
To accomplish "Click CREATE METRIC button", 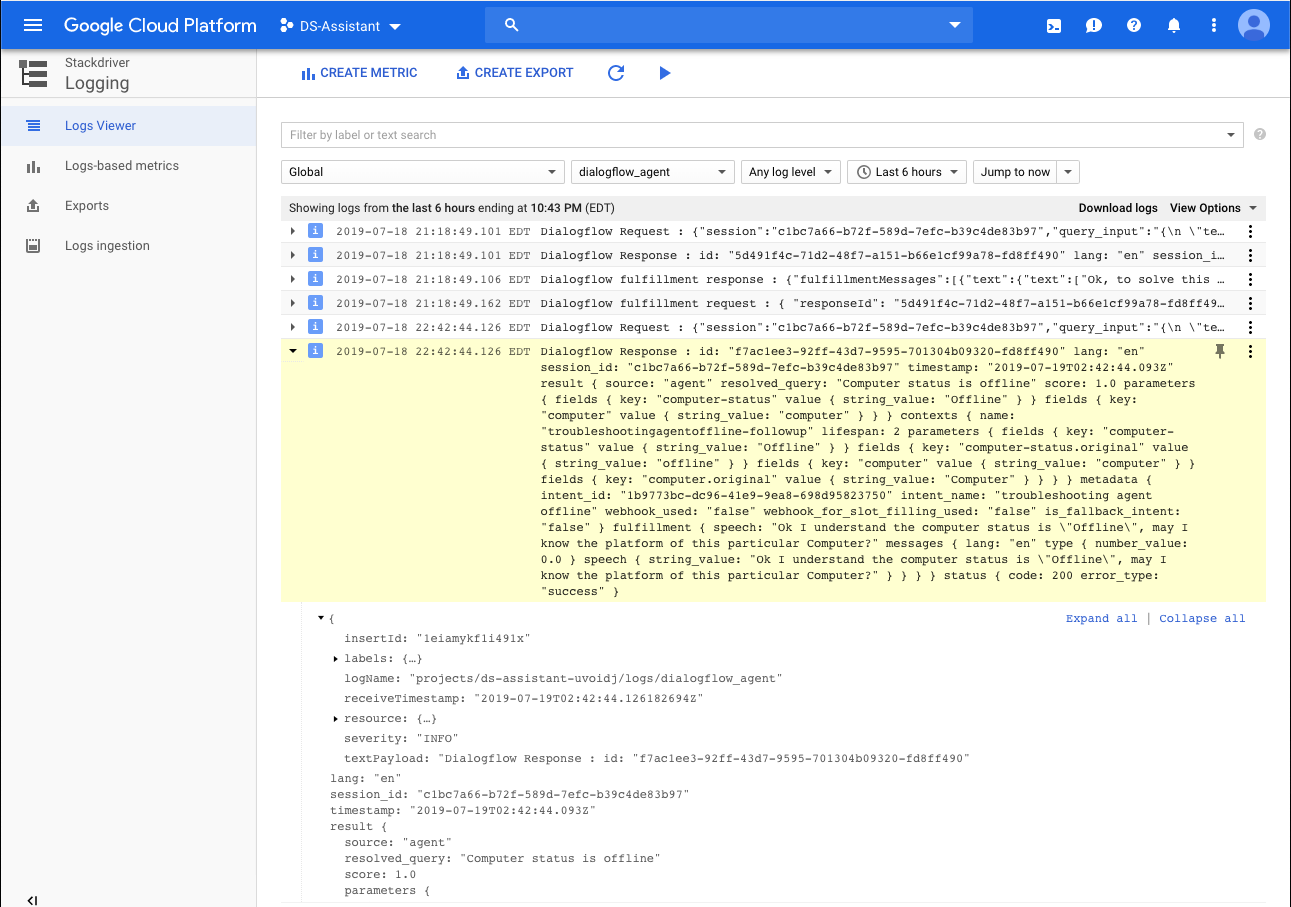I will coord(359,73).
